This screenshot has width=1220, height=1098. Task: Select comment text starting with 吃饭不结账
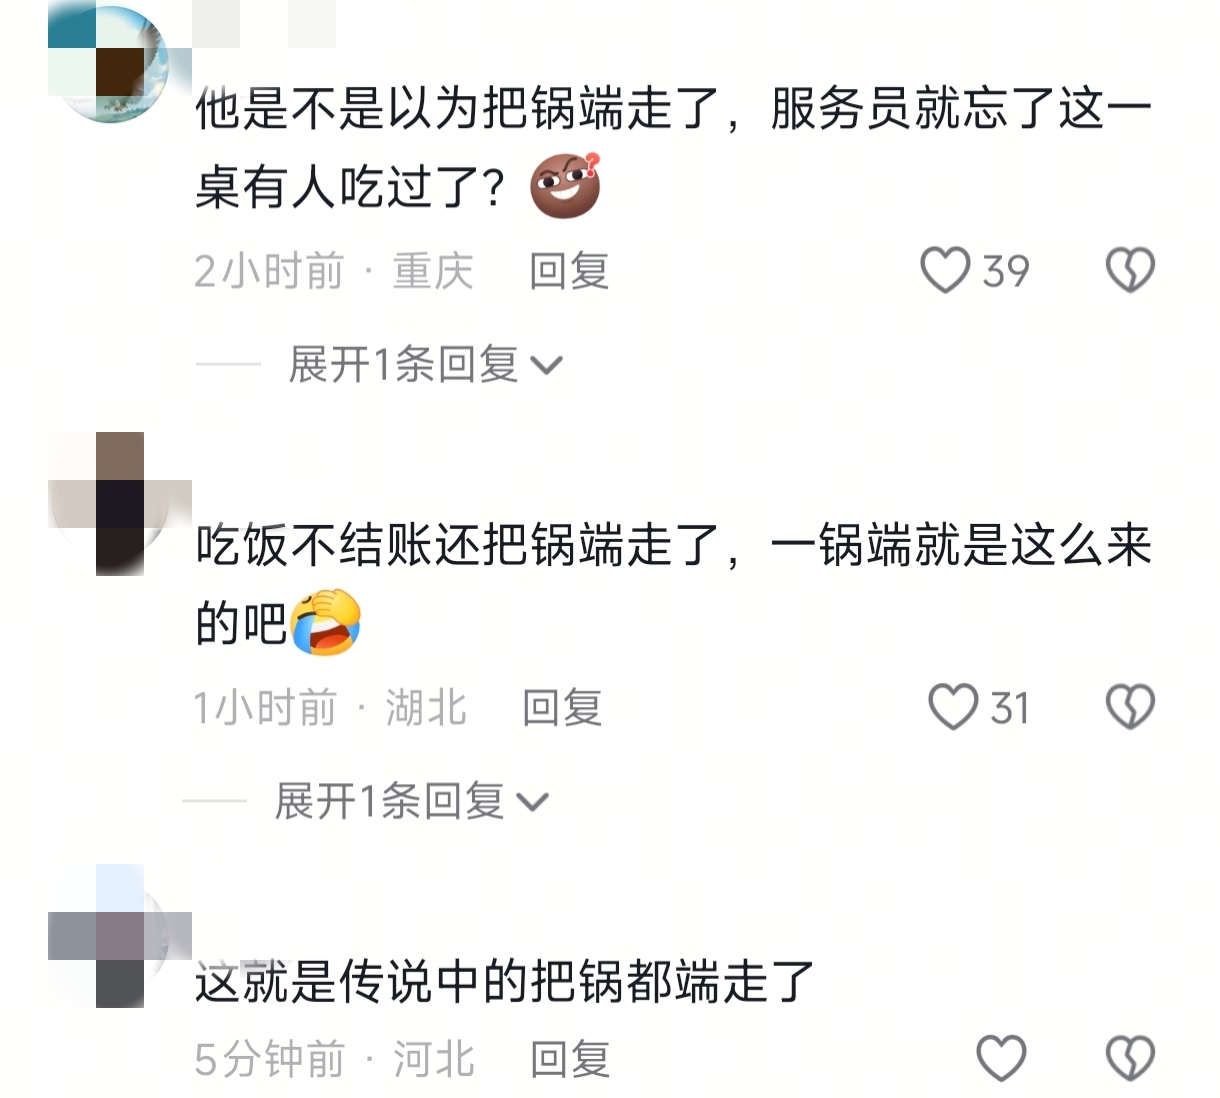point(673,584)
